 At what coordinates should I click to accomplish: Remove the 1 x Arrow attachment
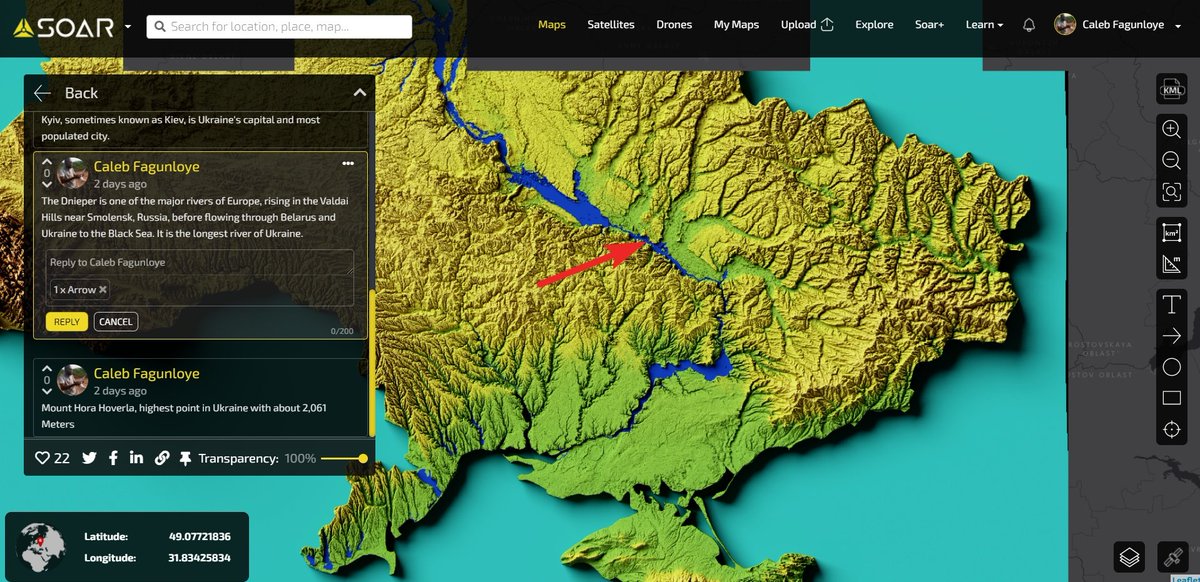pyautogui.click(x=102, y=290)
